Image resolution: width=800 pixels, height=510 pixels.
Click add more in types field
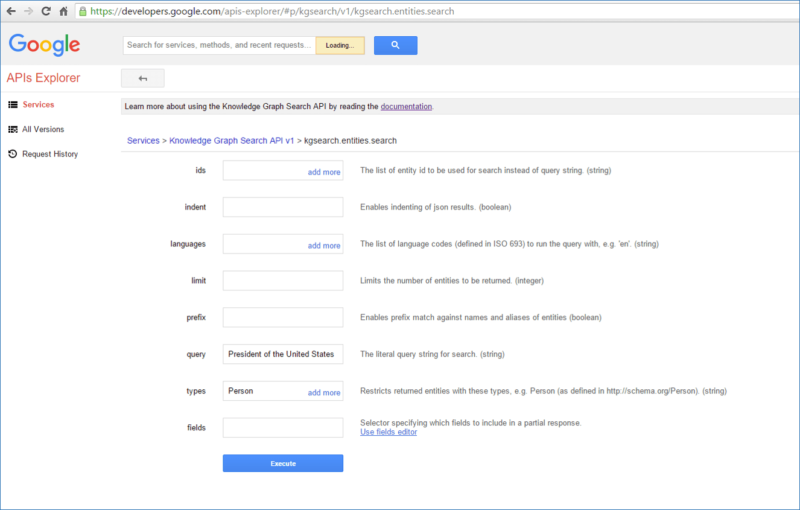(x=324, y=393)
